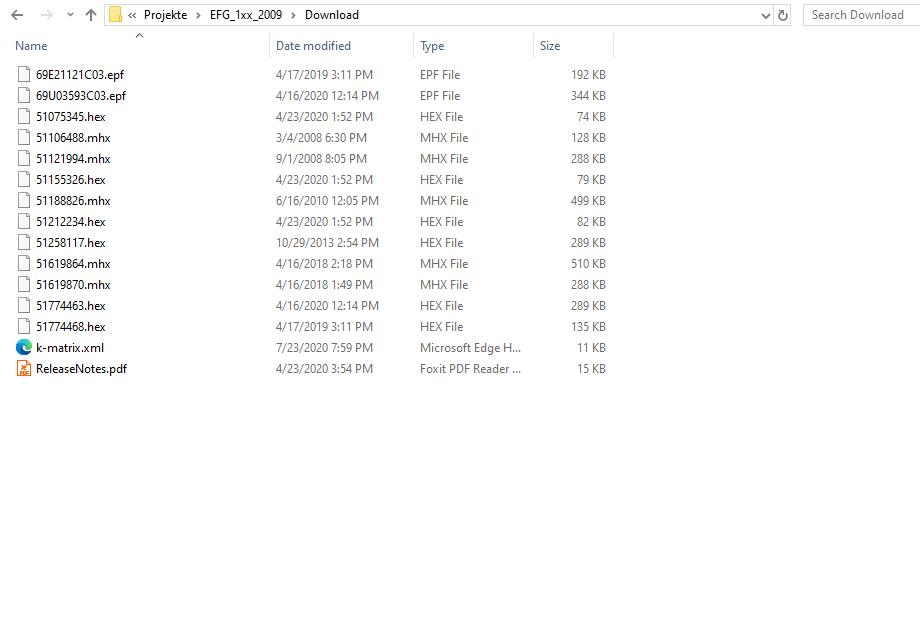920x642 pixels.
Task: Select file name 51188826.mhx
Action: point(73,201)
